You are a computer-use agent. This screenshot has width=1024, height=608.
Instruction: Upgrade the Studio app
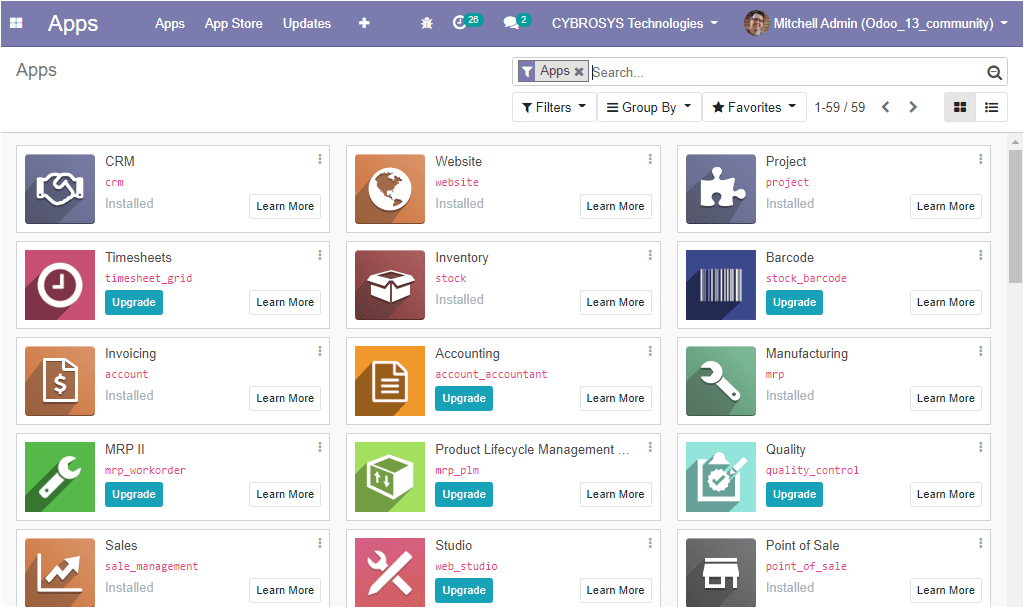click(x=464, y=590)
